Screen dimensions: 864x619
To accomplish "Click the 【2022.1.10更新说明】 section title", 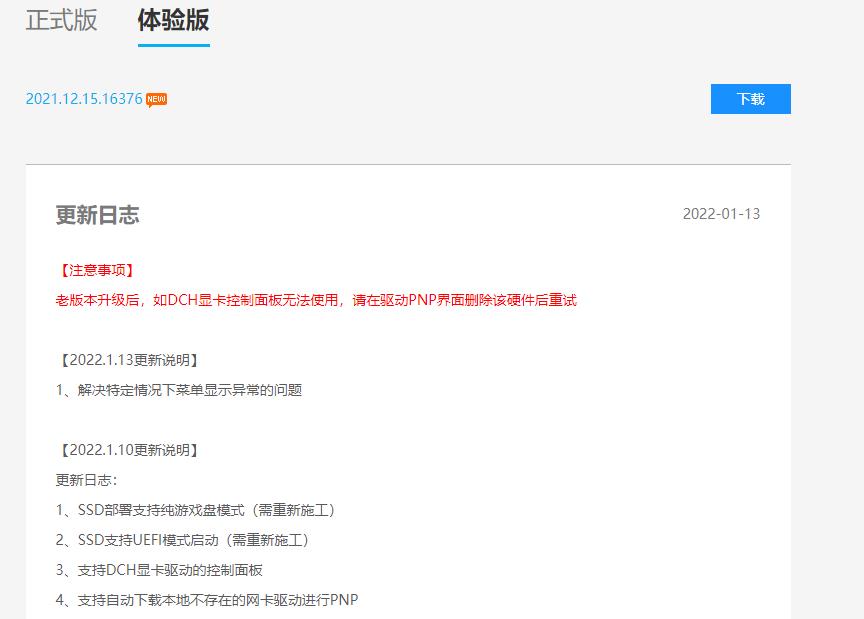I will click(128, 450).
